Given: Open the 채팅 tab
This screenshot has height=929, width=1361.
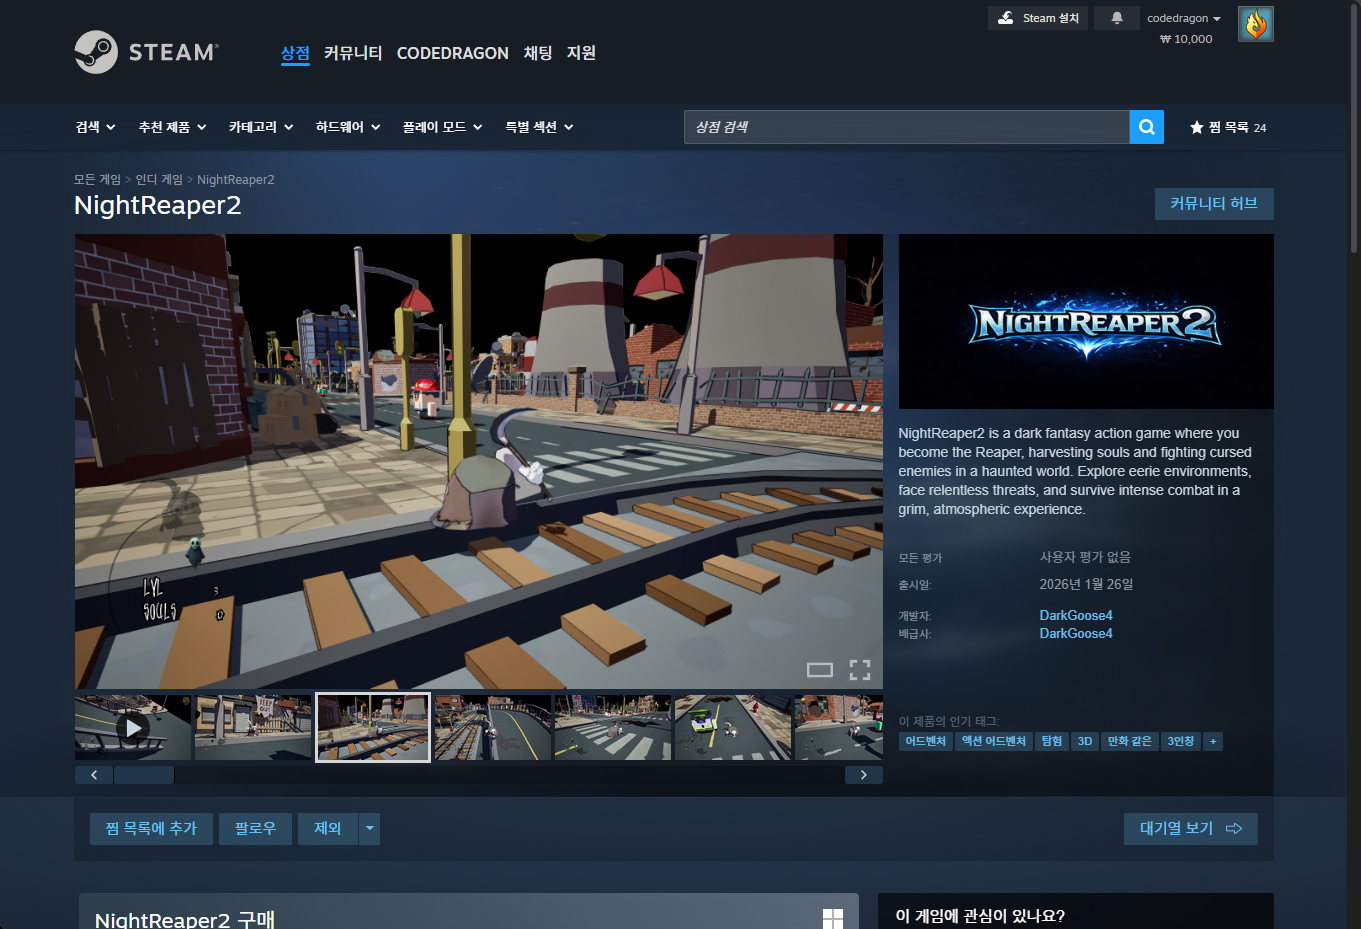Looking at the screenshot, I should 538,53.
